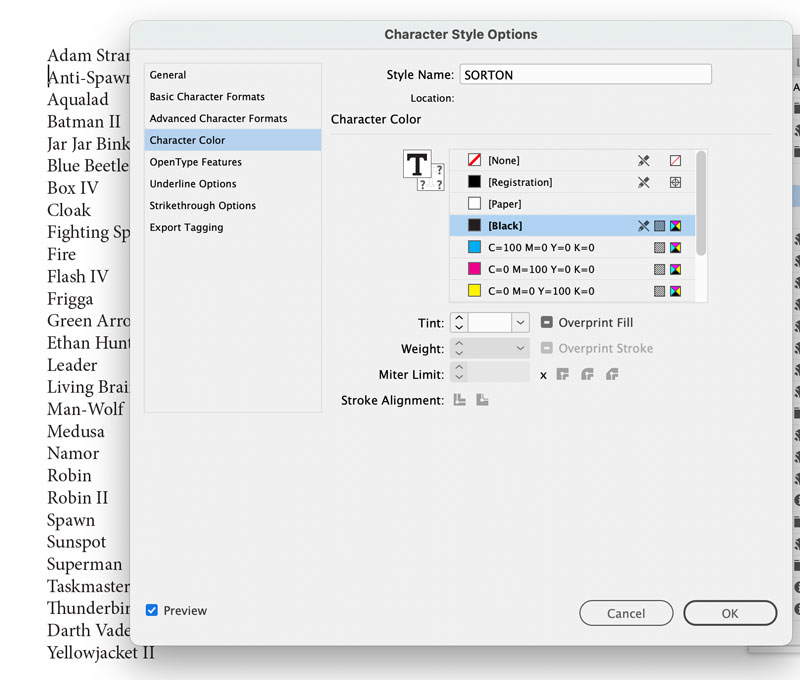Open the General section
Image resolution: width=800 pixels, height=680 pixels.
(x=233, y=75)
